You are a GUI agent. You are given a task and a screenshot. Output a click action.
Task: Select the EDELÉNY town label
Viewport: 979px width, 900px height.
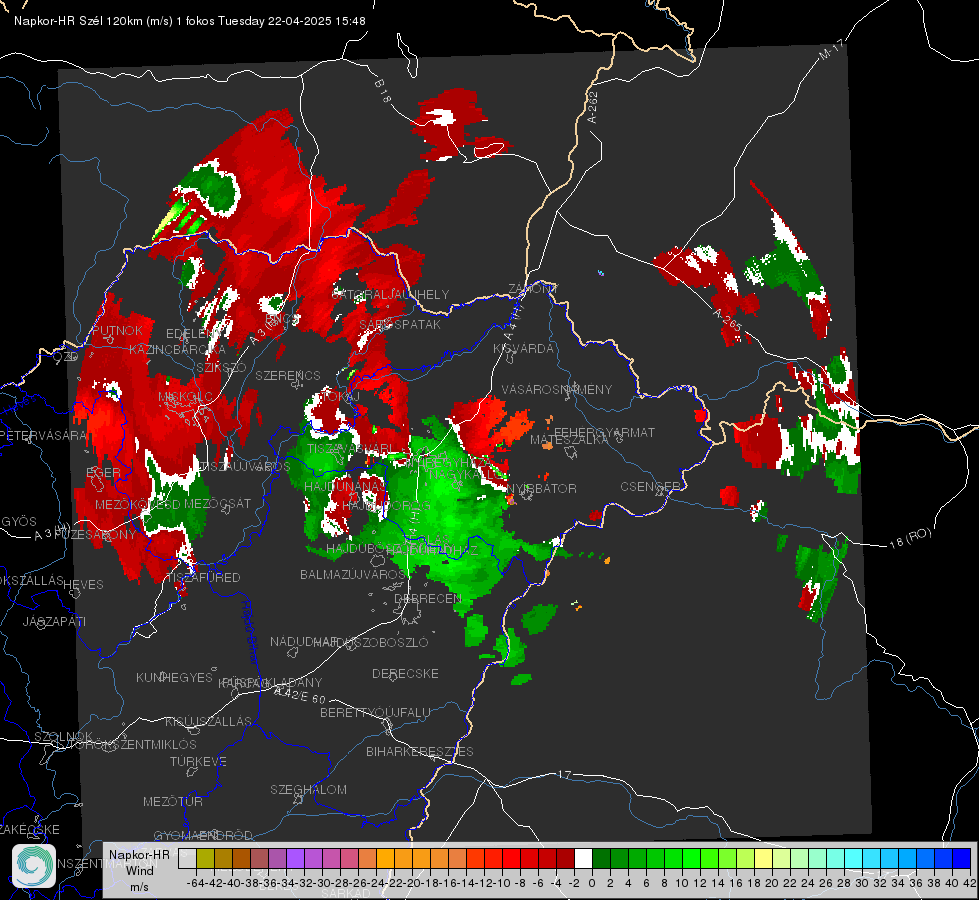pyautogui.click(x=191, y=334)
